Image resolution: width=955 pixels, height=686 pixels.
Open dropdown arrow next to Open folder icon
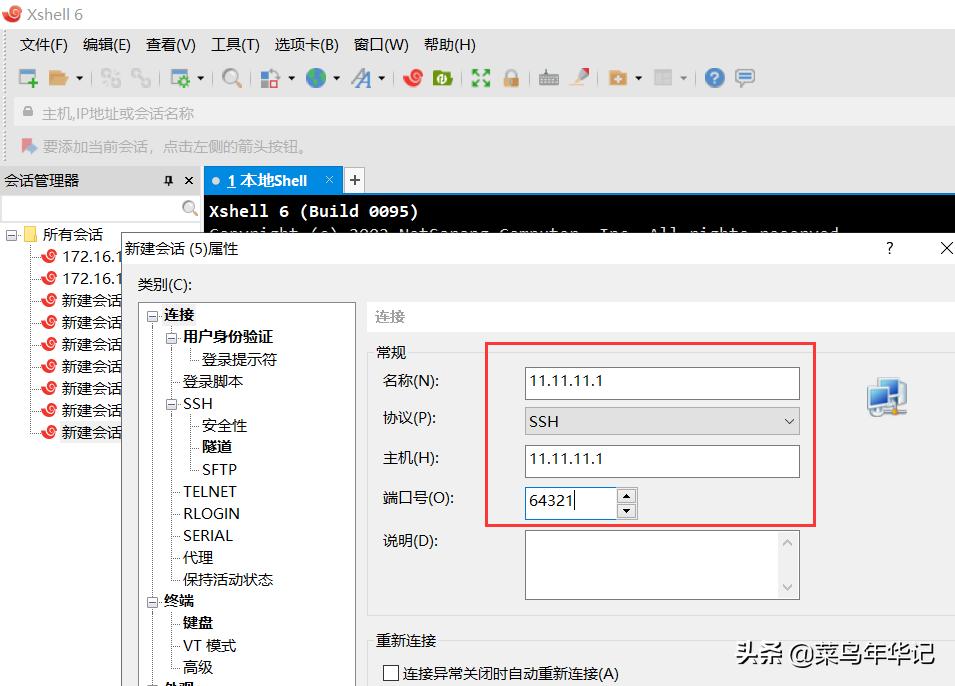79,78
